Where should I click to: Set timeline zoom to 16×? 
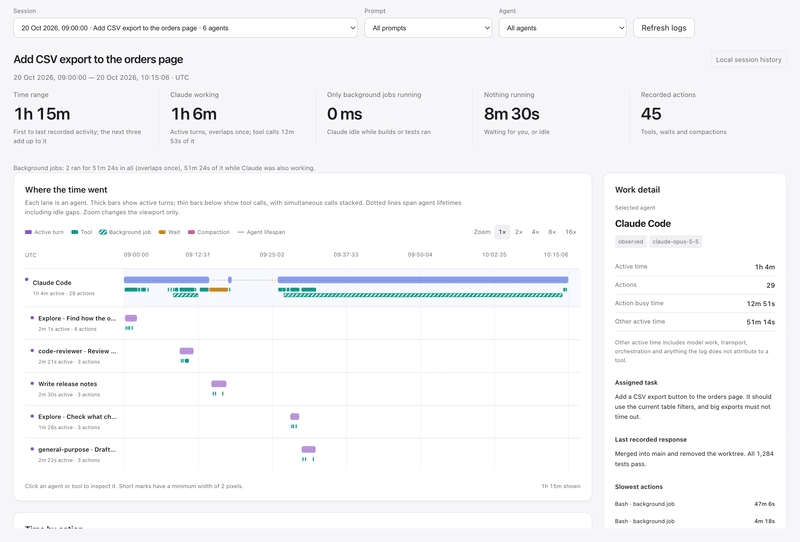coord(570,232)
